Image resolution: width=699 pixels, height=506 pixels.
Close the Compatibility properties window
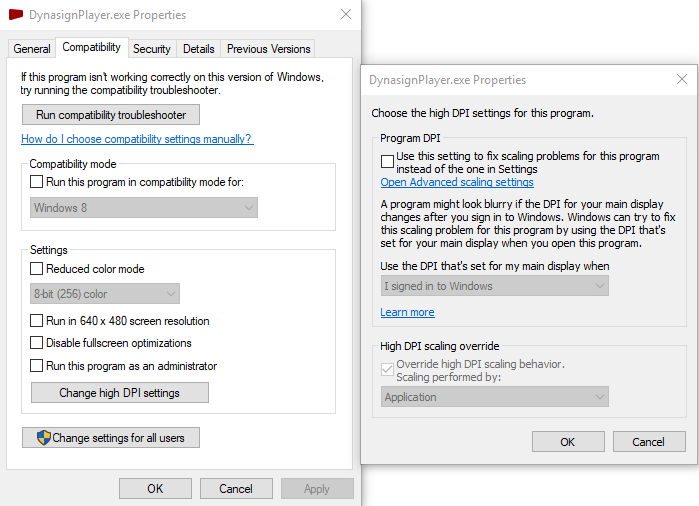[x=346, y=14]
